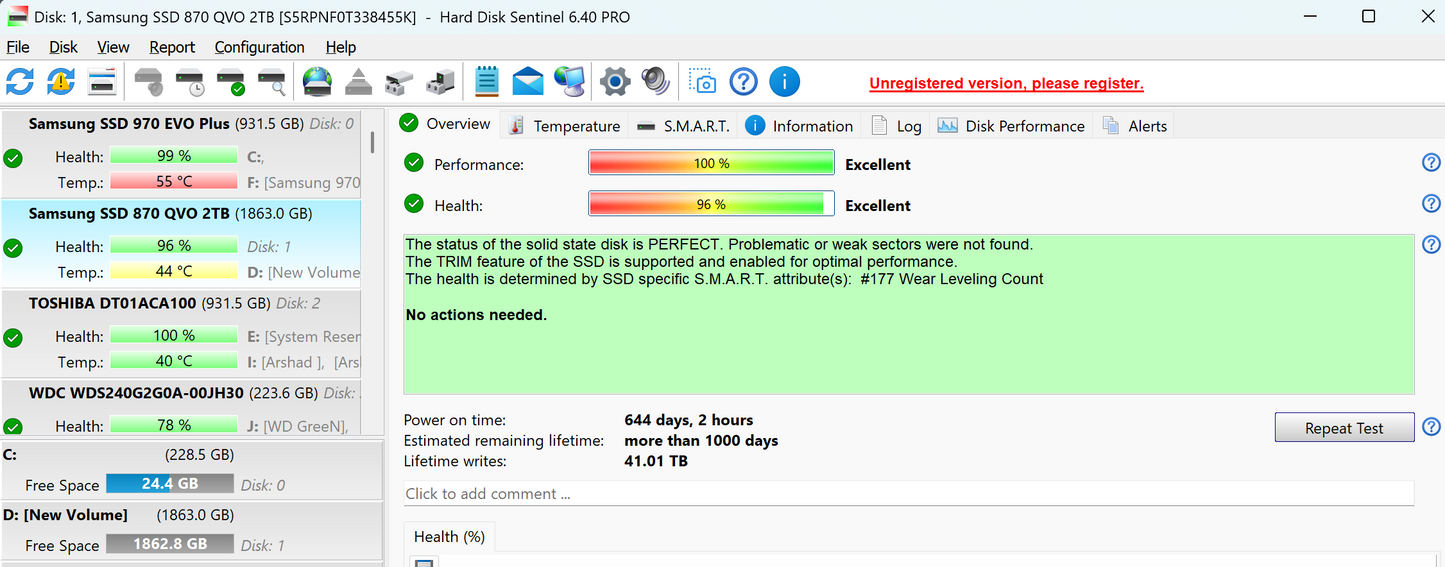Viewport: 1445px width, 567px height.
Task: Click the Unregistered version, please register link
Action: 1006,84
